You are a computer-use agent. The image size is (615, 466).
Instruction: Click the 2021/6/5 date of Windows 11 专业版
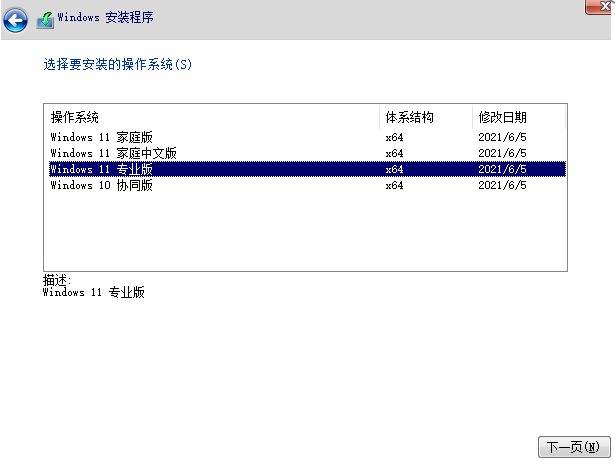(x=502, y=169)
